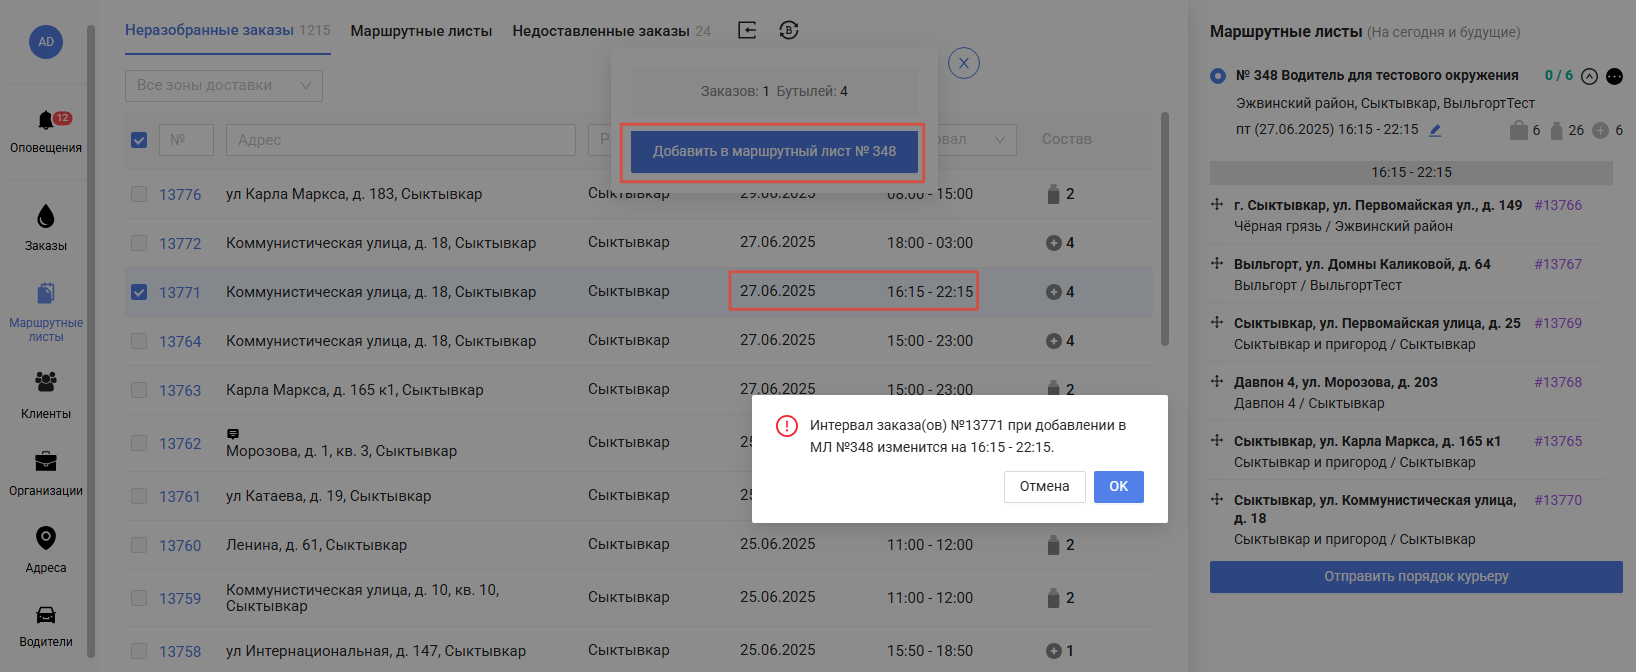This screenshot has width=1636, height=672.
Task: Check order 13772 checkbox
Action: (139, 243)
